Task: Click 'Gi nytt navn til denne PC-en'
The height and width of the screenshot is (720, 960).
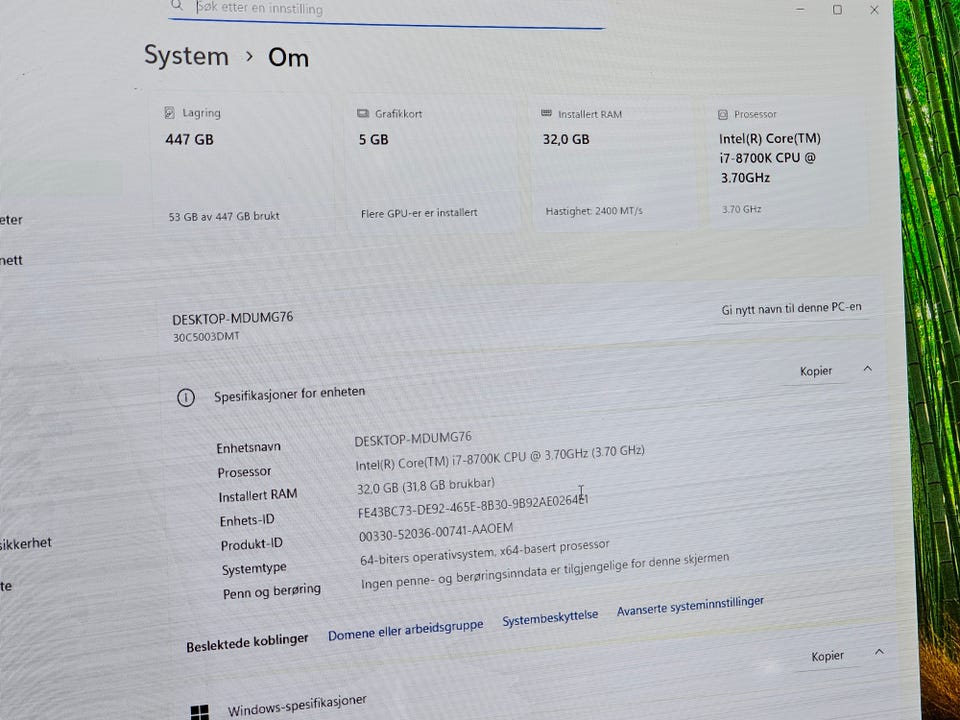Action: (791, 309)
